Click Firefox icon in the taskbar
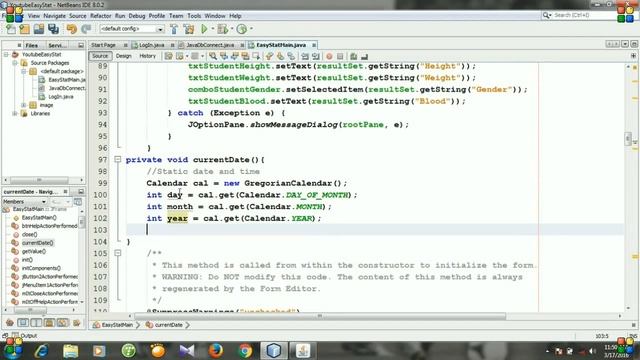 point(216,351)
